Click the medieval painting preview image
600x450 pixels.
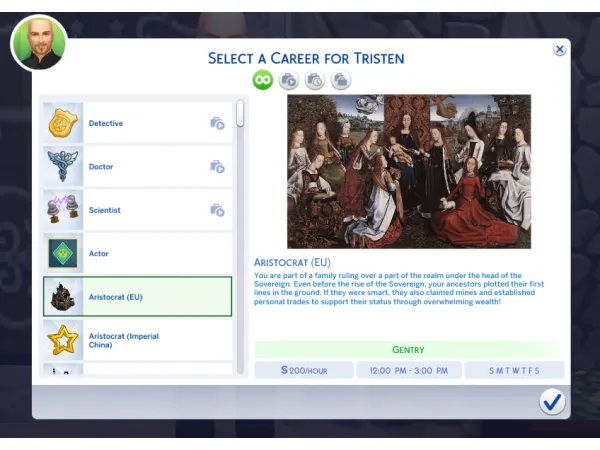409,171
